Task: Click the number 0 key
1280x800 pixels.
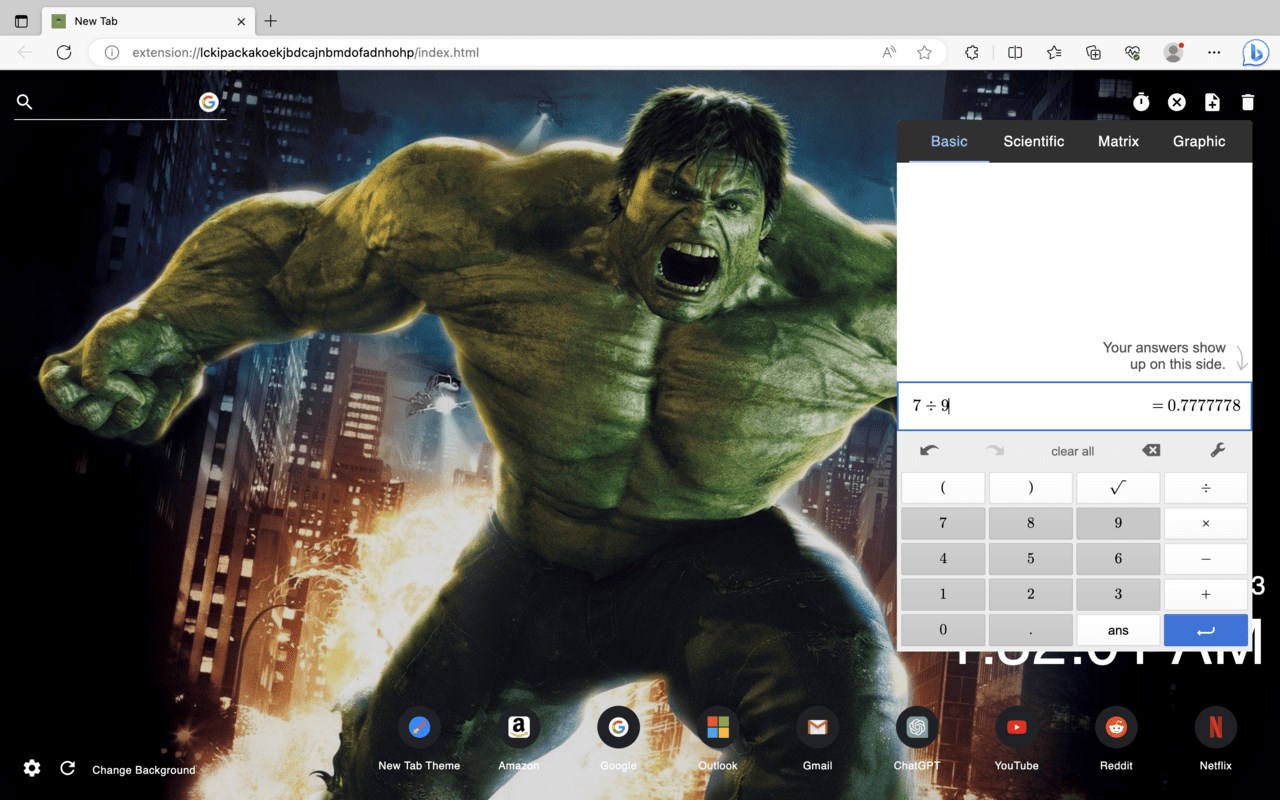Action: click(943, 630)
